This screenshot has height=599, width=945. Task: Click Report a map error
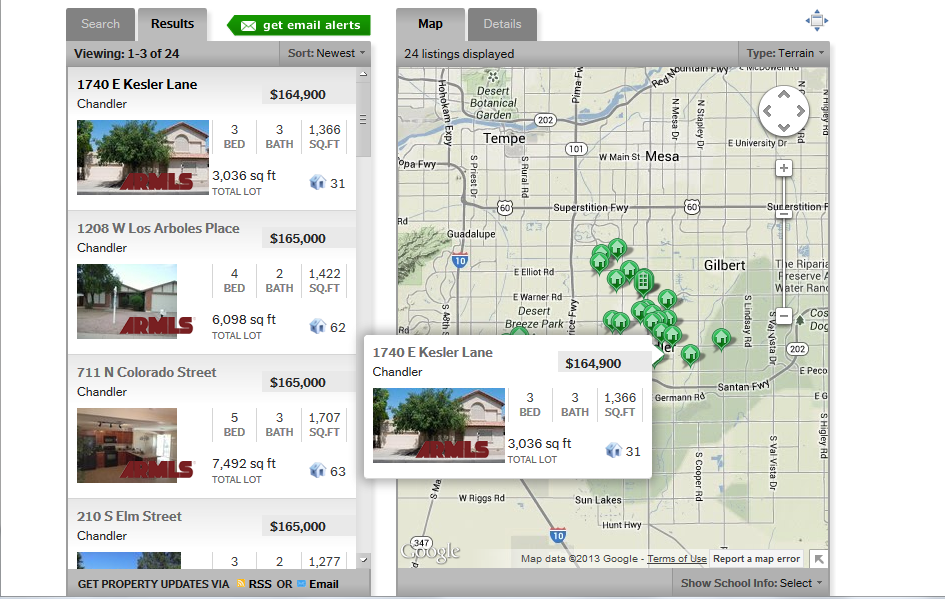[756, 559]
